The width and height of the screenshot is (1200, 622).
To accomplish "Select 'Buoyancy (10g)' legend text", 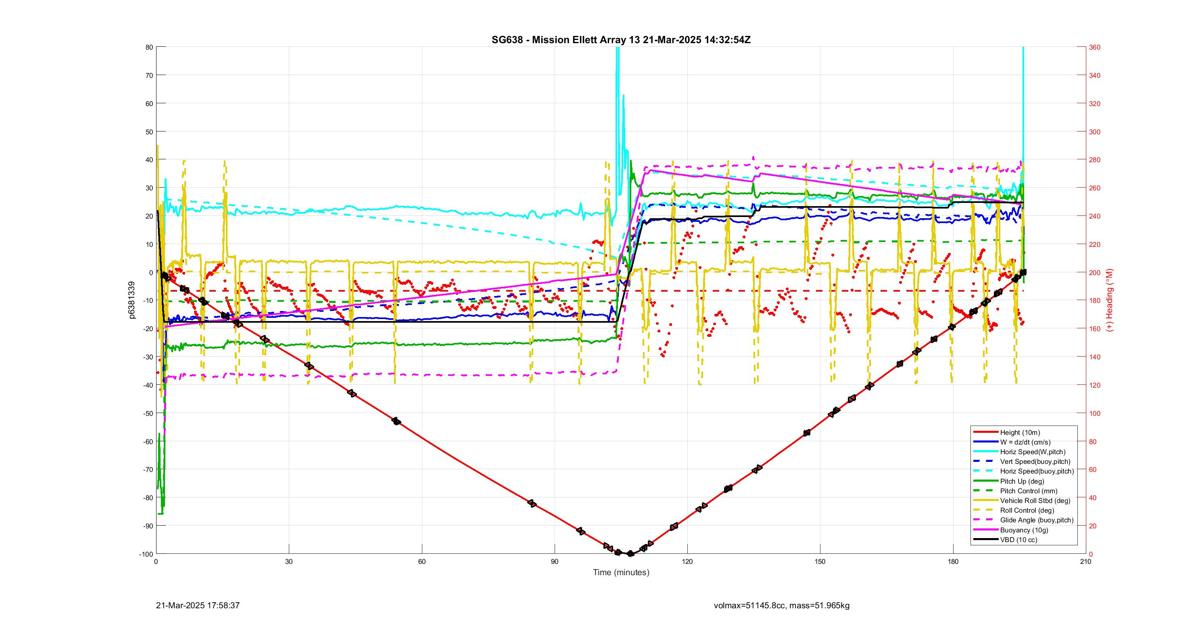I will point(1024,529).
